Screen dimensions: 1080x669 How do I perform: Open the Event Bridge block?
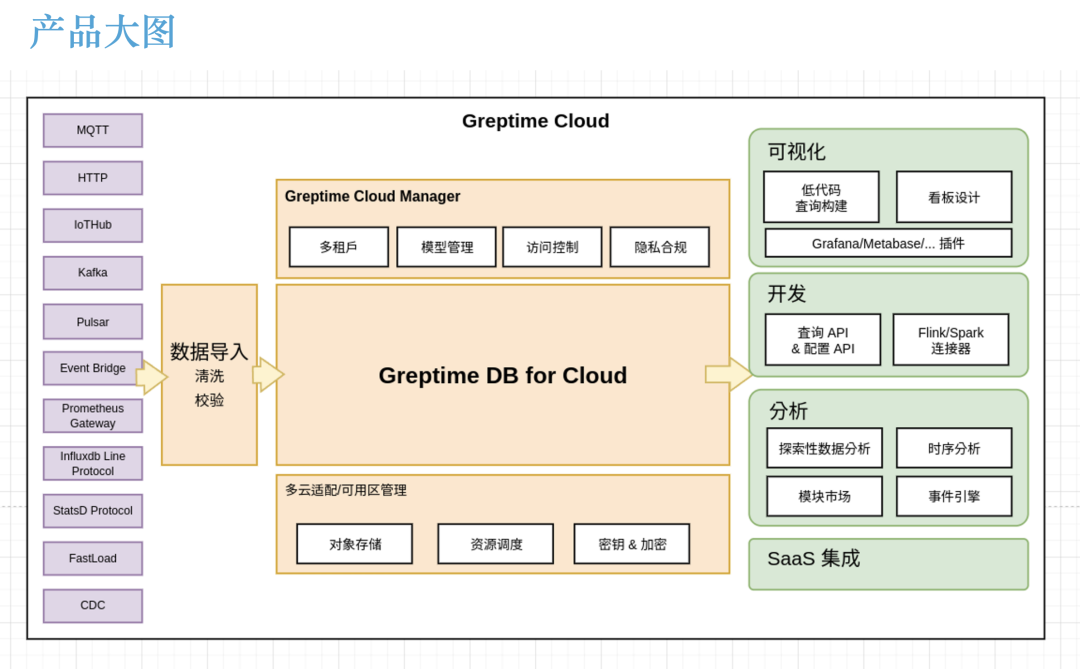coord(92,368)
